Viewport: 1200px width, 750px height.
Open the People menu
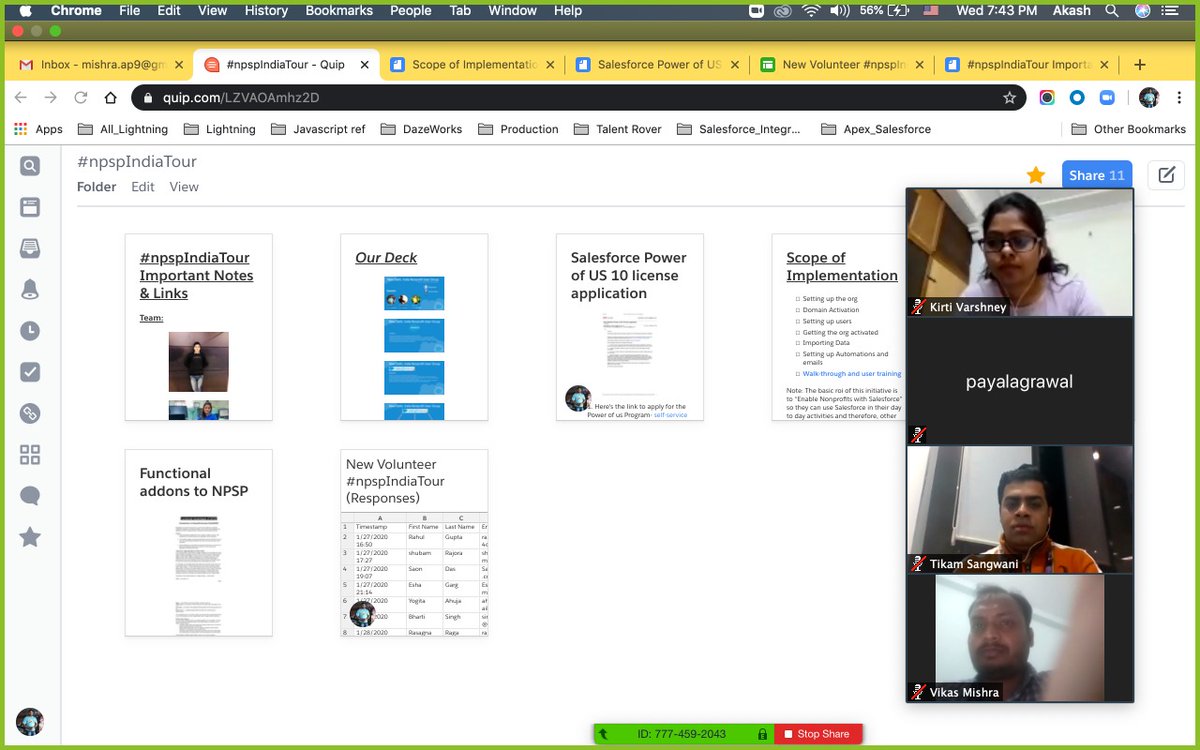(x=411, y=10)
